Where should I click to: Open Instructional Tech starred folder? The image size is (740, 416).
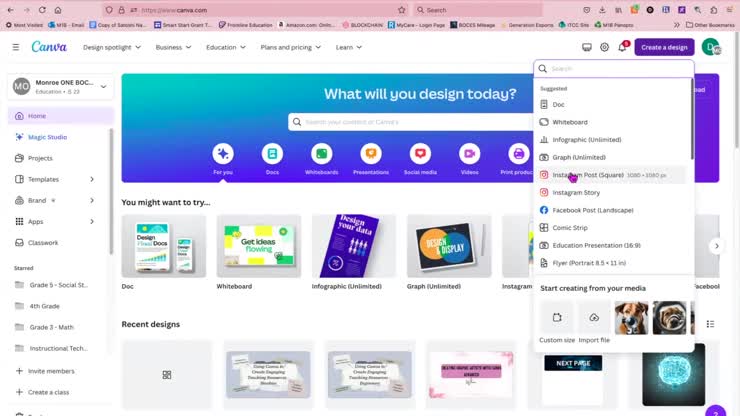(59, 348)
